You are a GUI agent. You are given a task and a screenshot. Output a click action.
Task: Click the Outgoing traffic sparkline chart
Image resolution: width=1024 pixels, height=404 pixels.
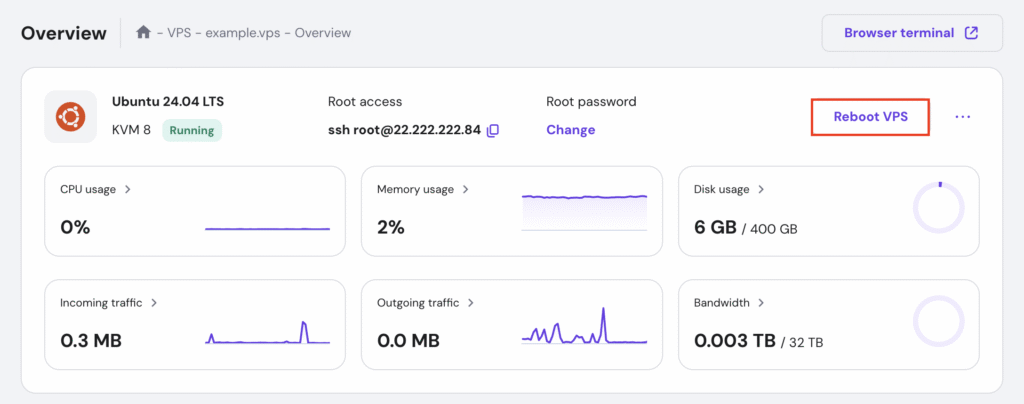584,325
